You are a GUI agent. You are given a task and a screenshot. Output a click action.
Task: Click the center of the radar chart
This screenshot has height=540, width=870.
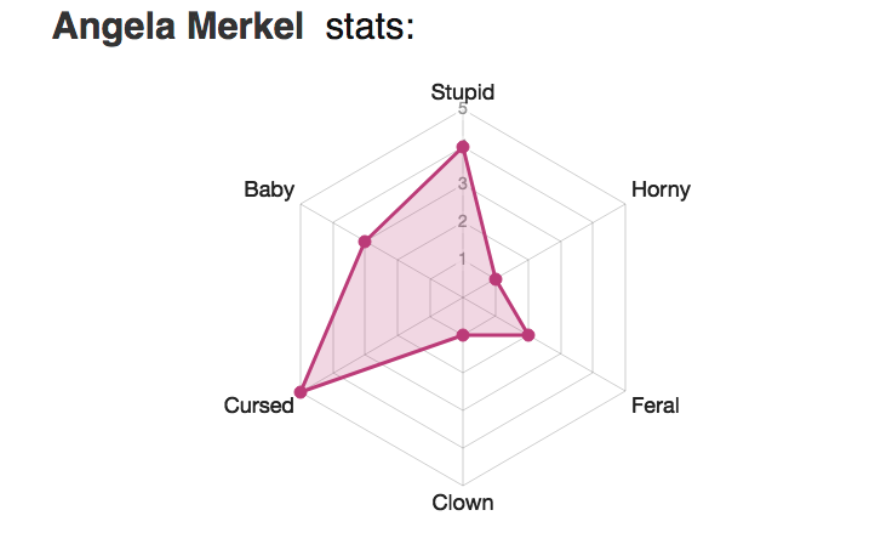(x=463, y=297)
